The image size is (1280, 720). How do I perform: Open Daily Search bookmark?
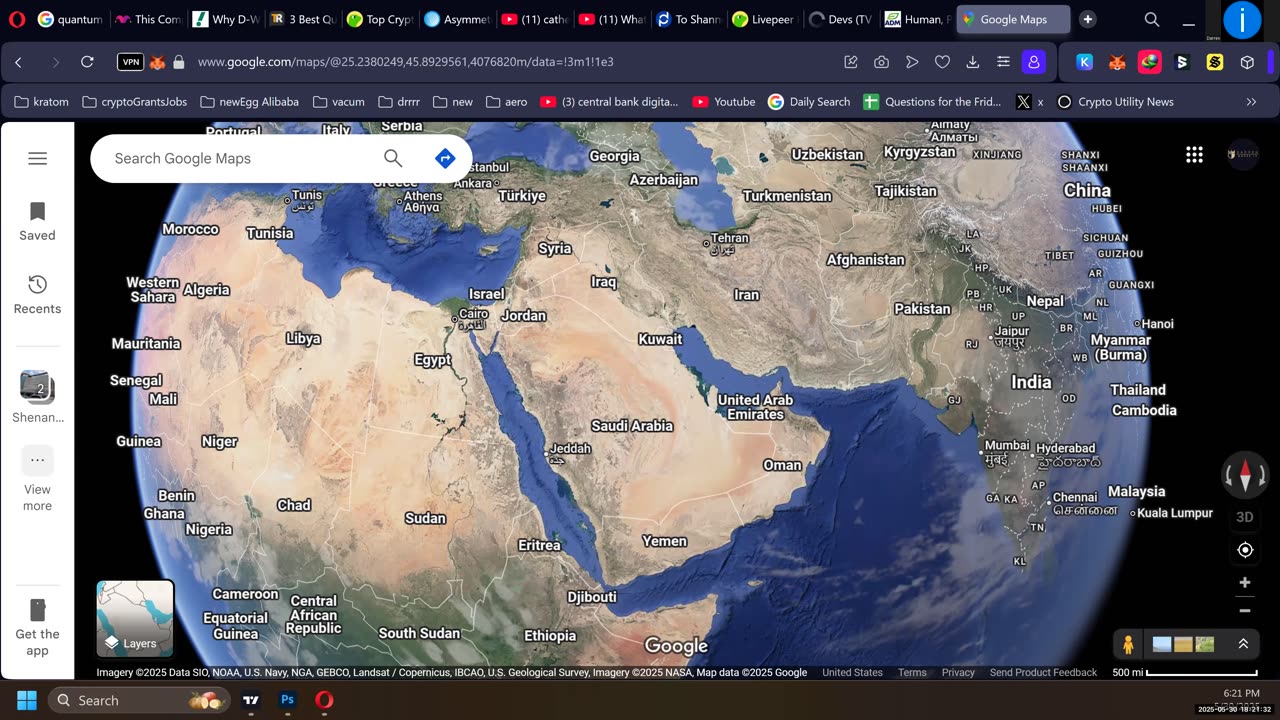[809, 101]
